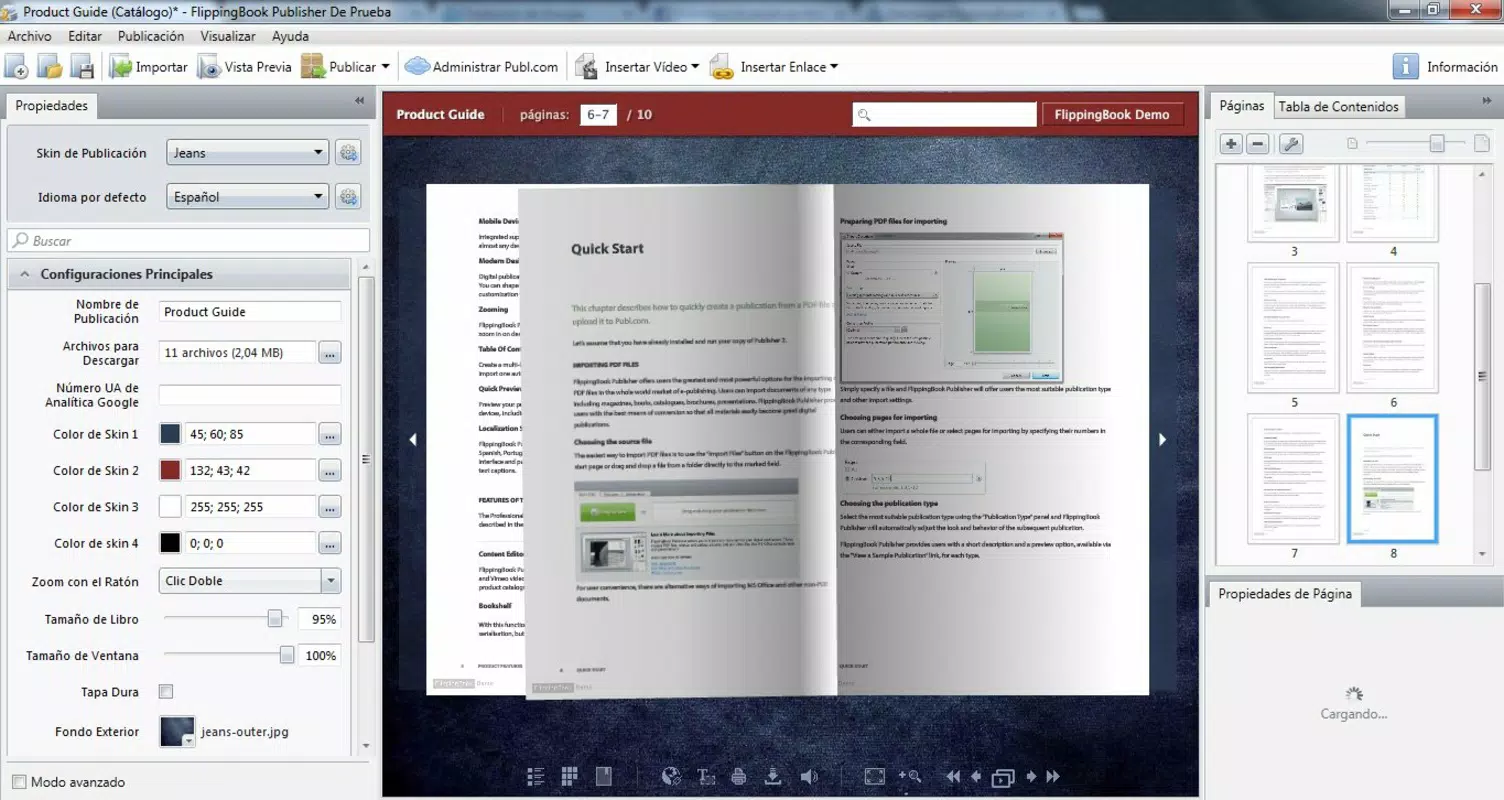Screen dimensions: 1504x800
Task: Click the share globe icon in viewer bar
Action: [x=672, y=776]
